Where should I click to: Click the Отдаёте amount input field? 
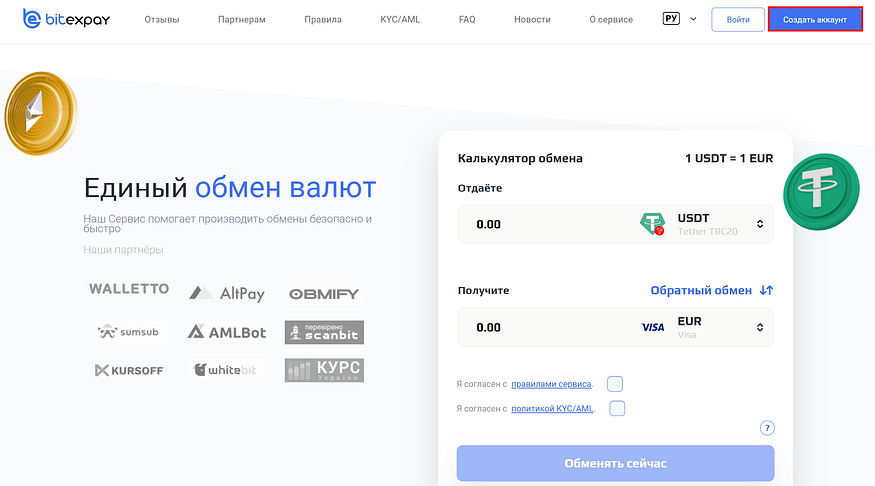[x=547, y=224]
